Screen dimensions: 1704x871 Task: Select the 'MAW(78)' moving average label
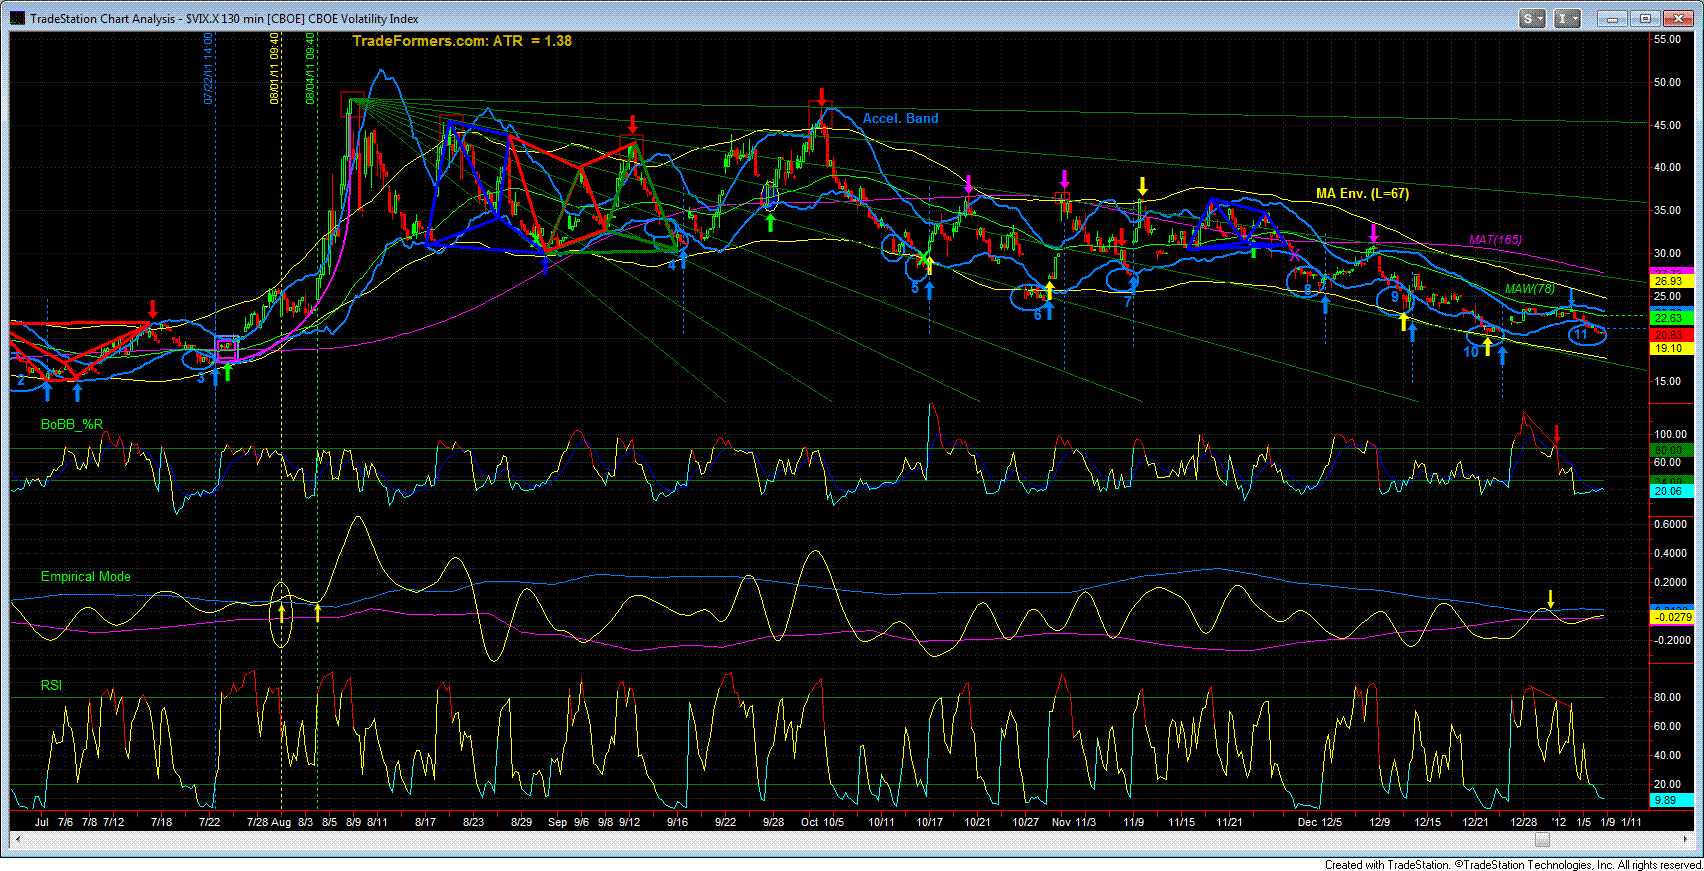1530,289
